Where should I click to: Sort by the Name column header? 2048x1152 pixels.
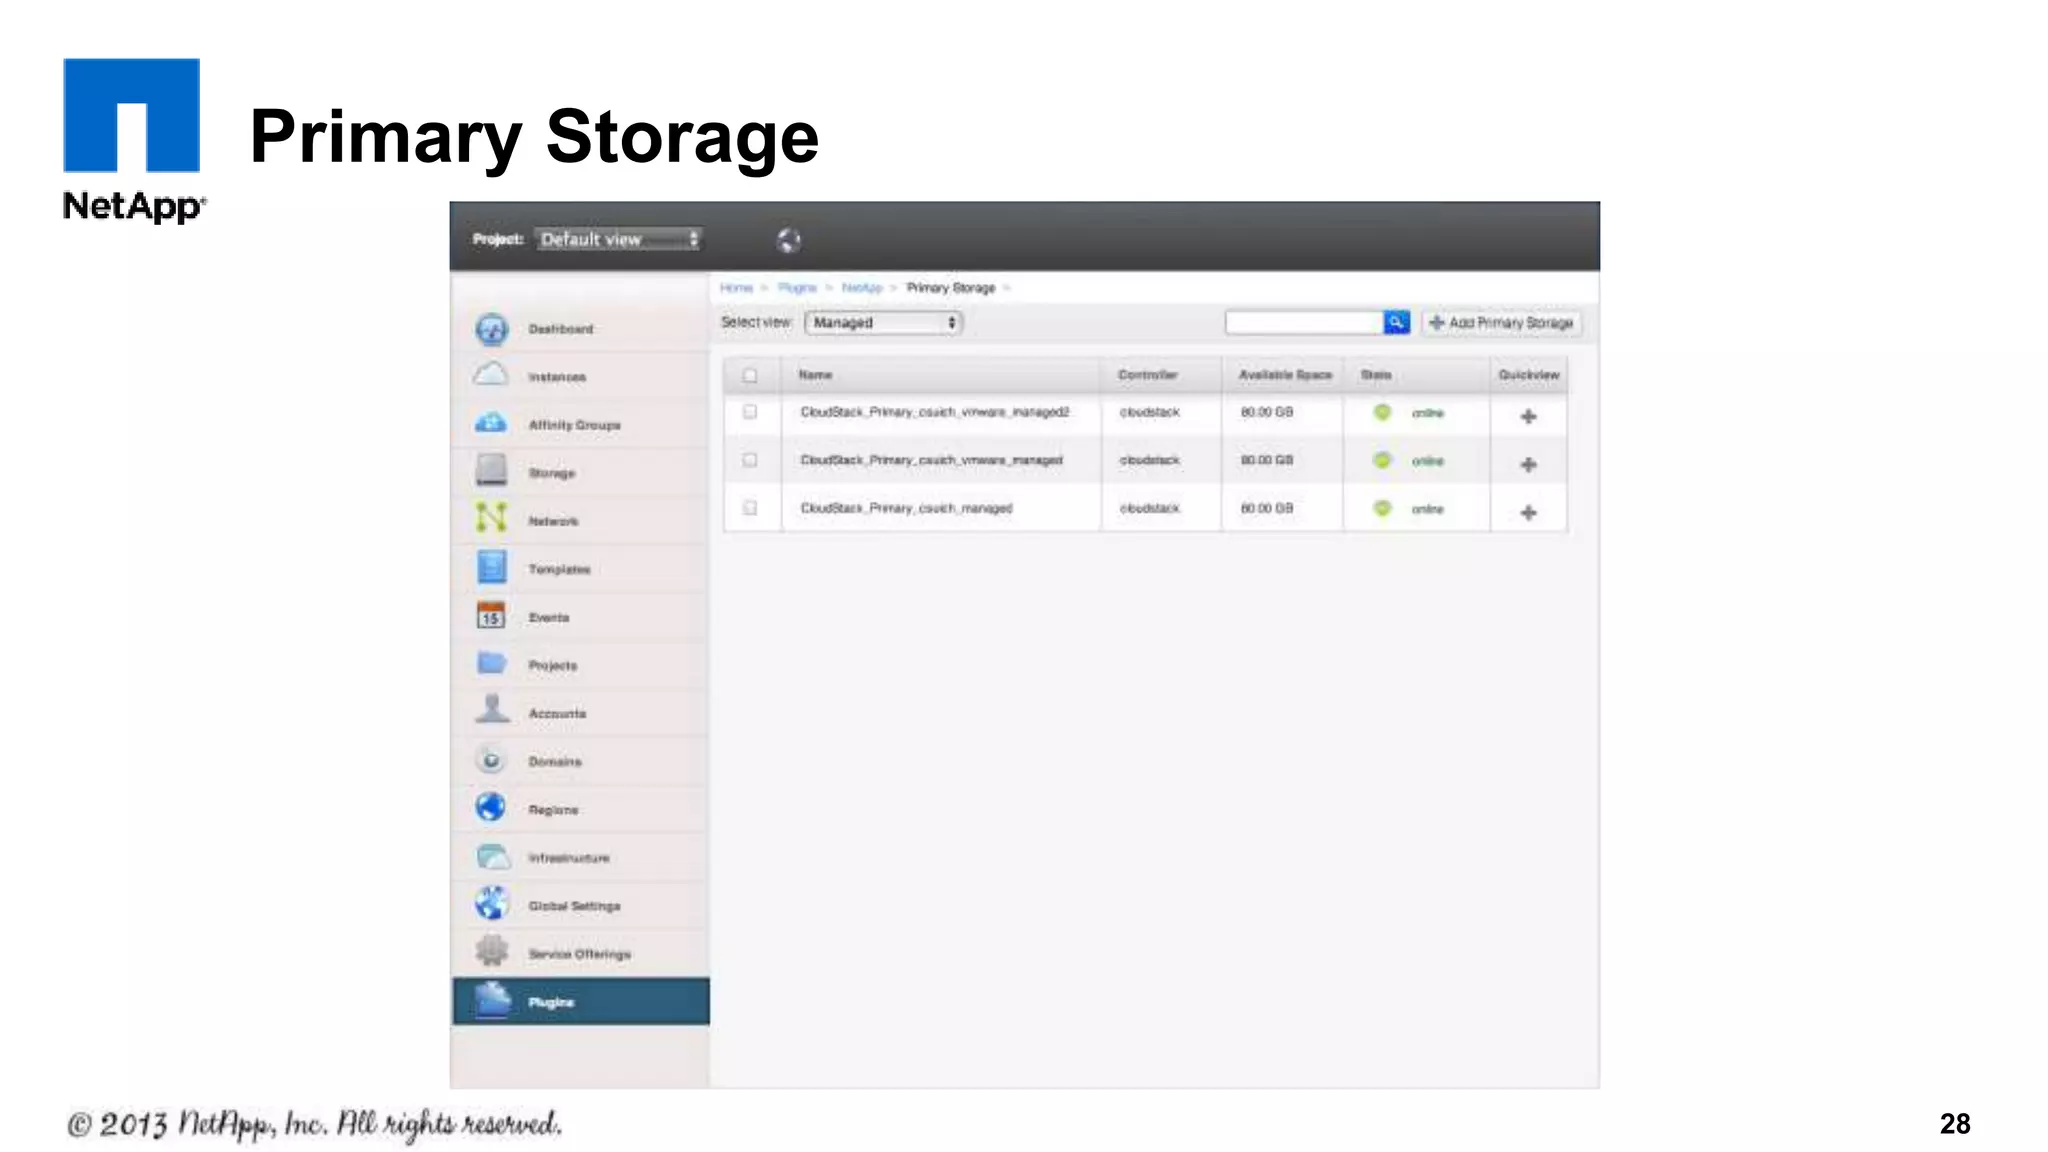pyautogui.click(x=815, y=375)
